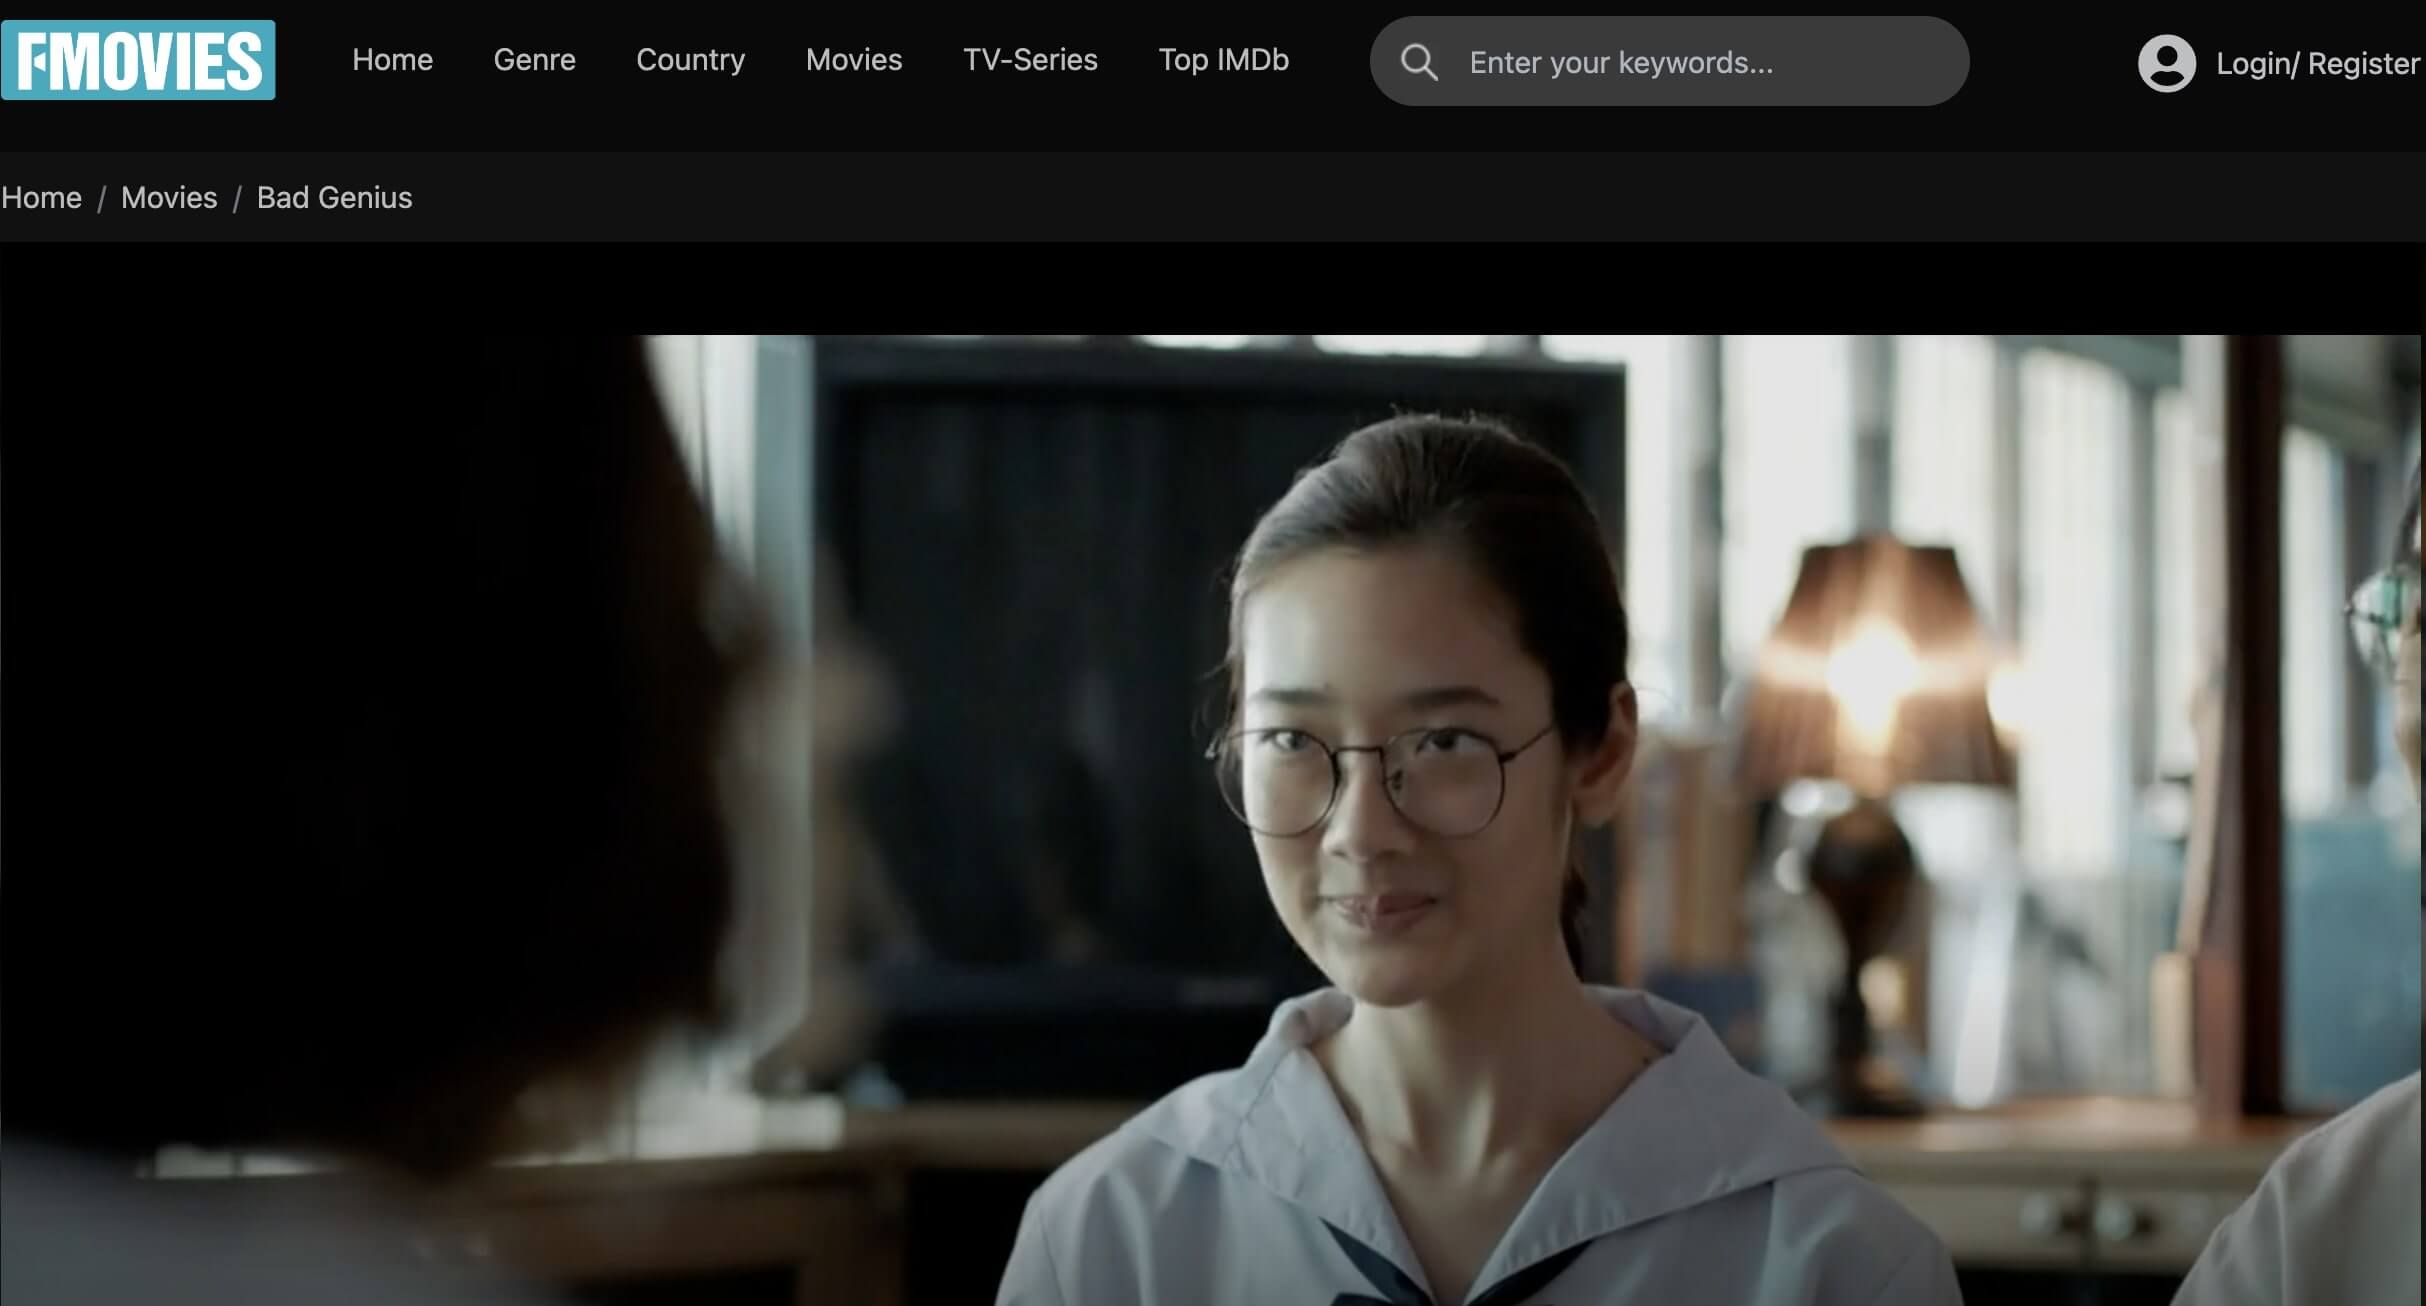This screenshot has width=2426, height=1306.
Task: Click the black bar above the video
Action: (x=1200, y=288)
